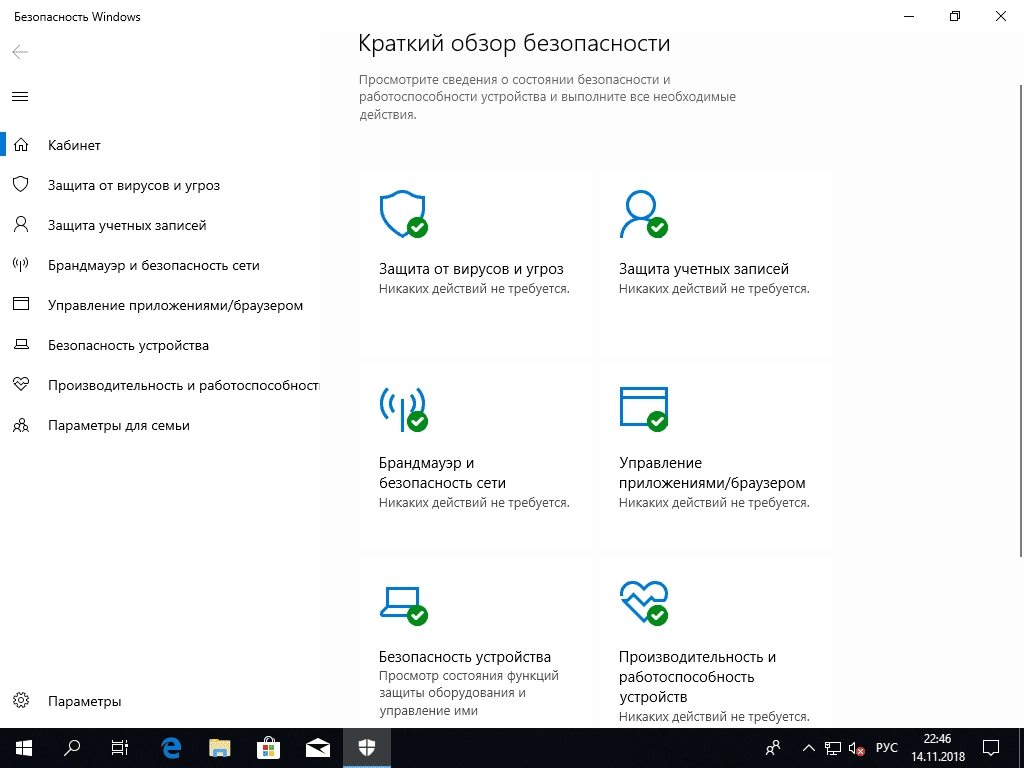Toggle the hamburger navigation menu
The image size is (1024, 768).
point(20,97)
